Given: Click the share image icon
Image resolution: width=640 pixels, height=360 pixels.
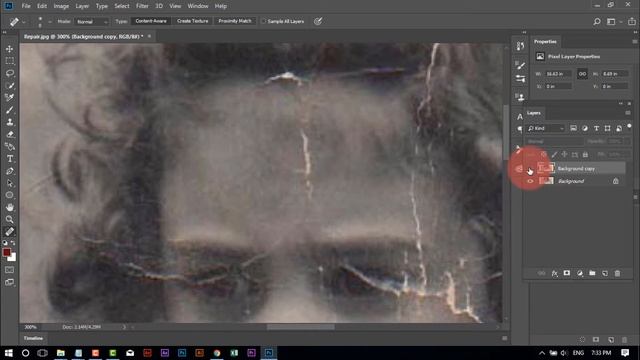Looking at the screenshot, I should 631,22.
